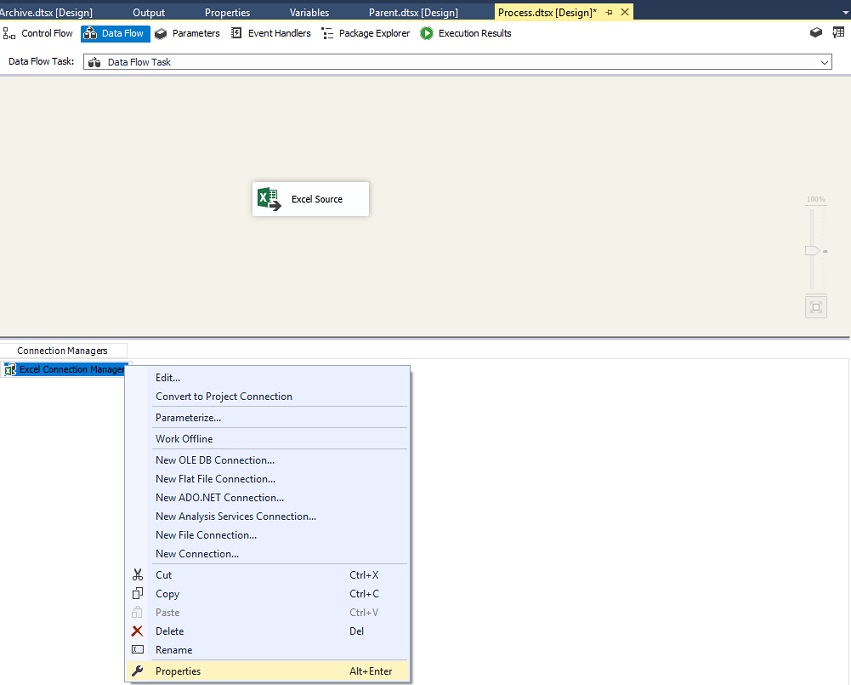Click the Event Handlers icon
The image size is (851, 685).
236,33
